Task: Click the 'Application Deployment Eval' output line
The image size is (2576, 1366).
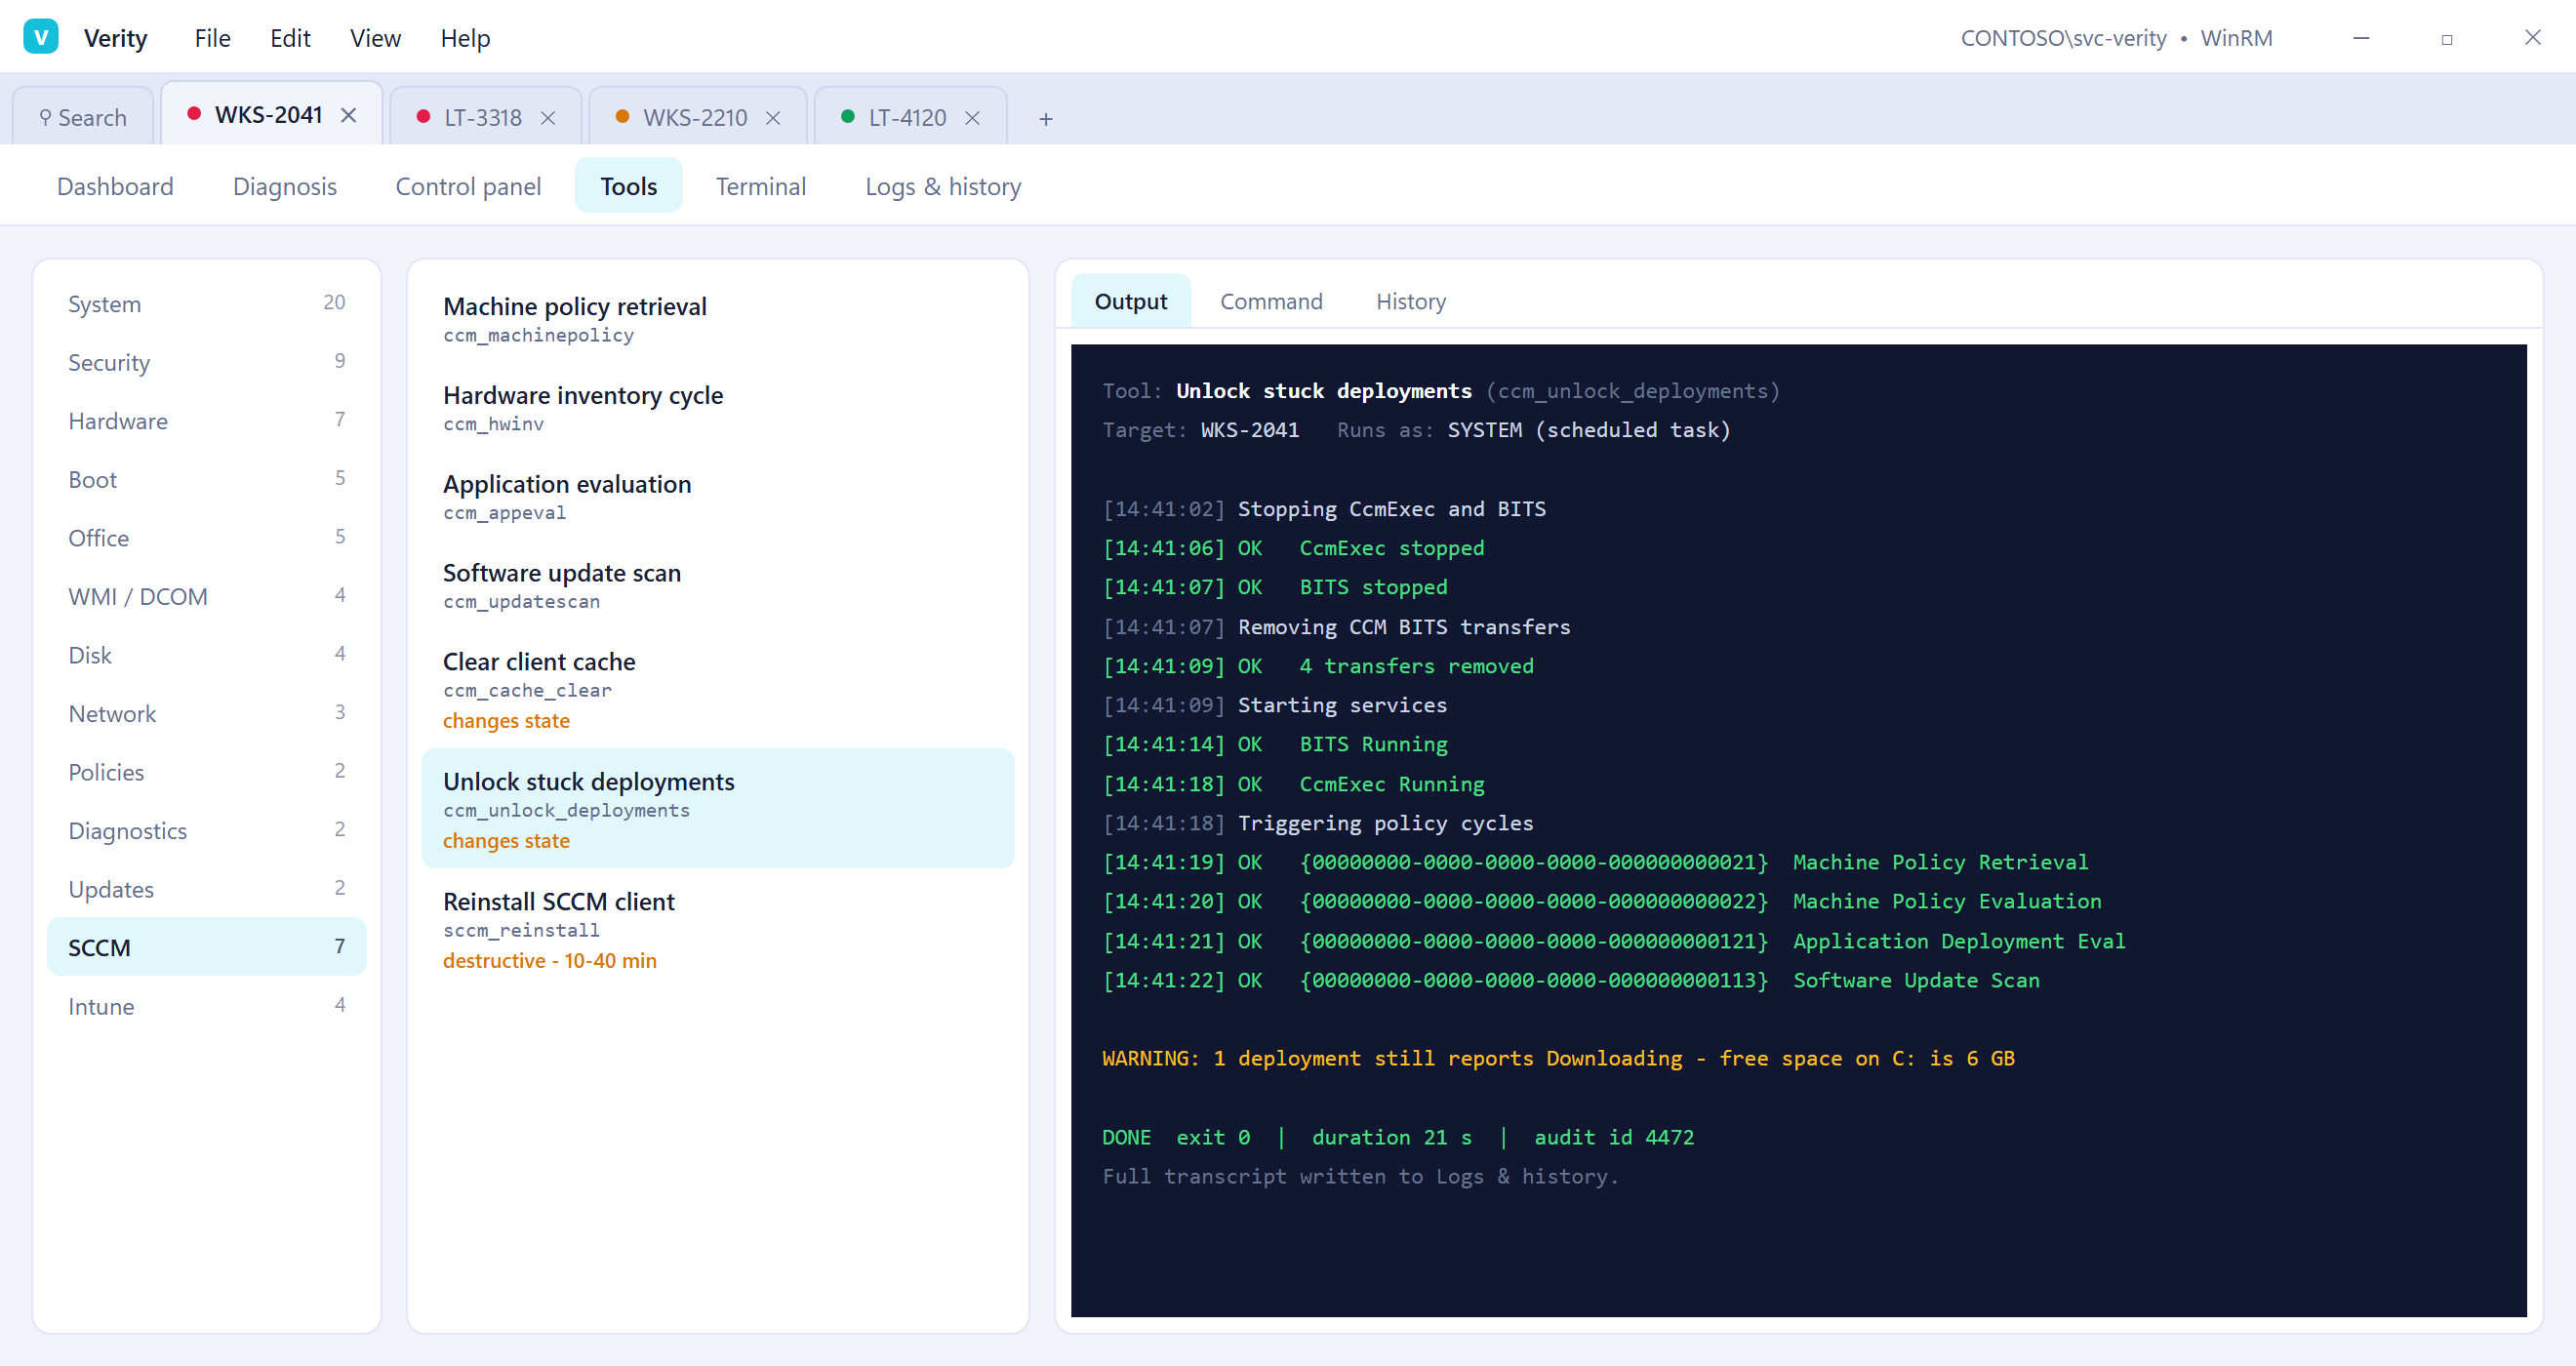Action: [1614, 941]
